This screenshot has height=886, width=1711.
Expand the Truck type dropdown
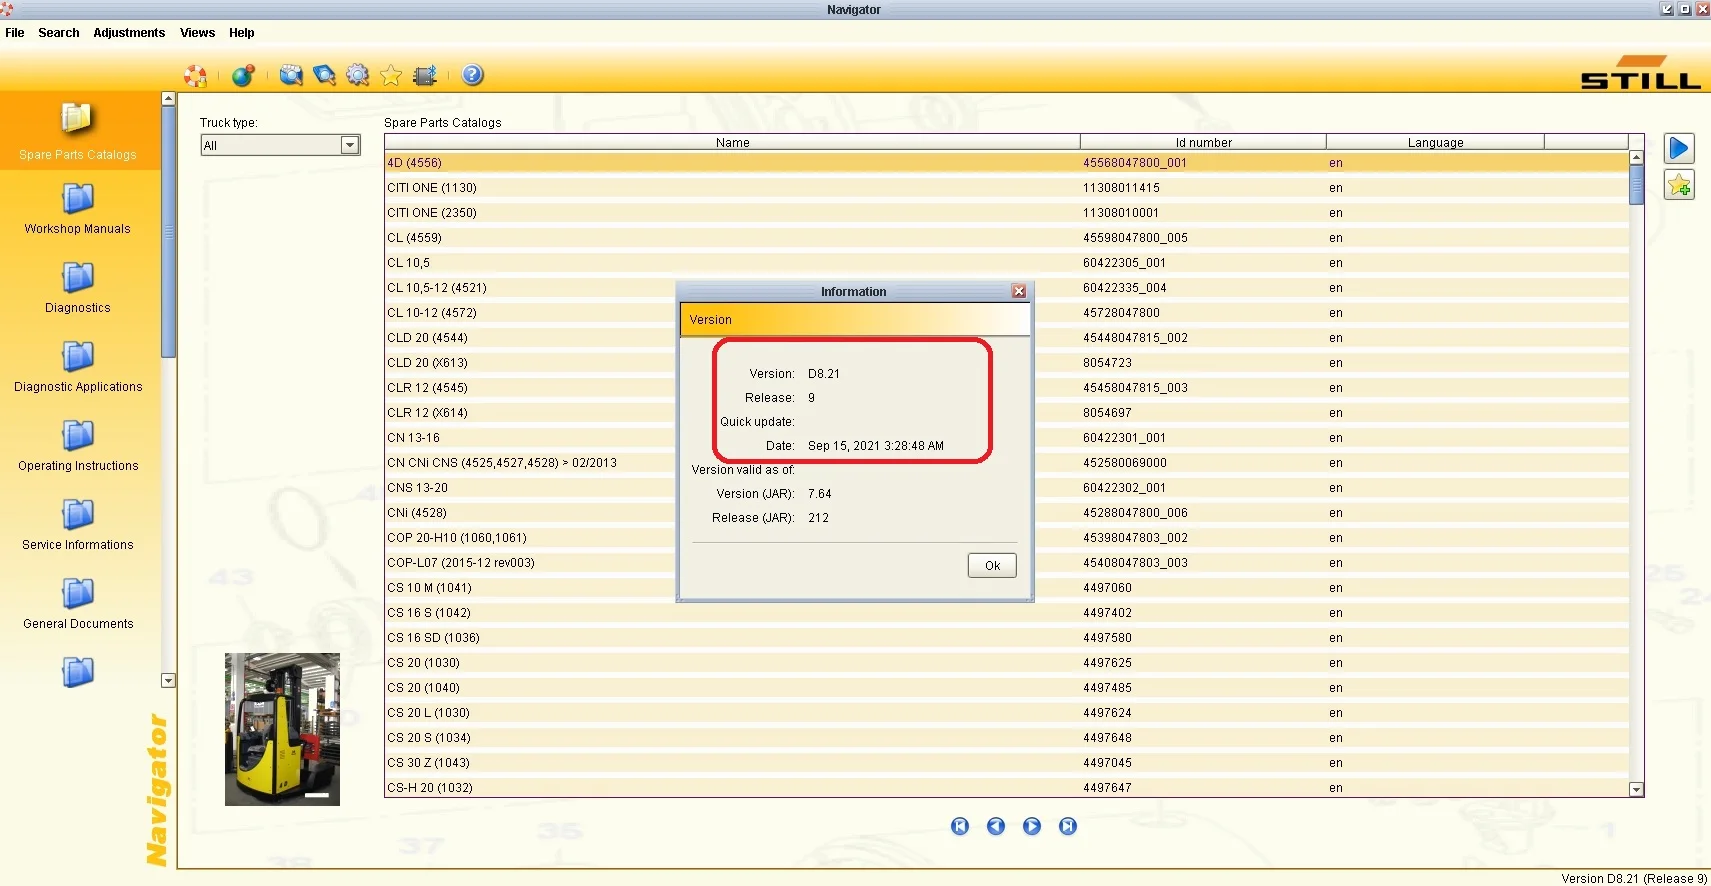[350, 145]
